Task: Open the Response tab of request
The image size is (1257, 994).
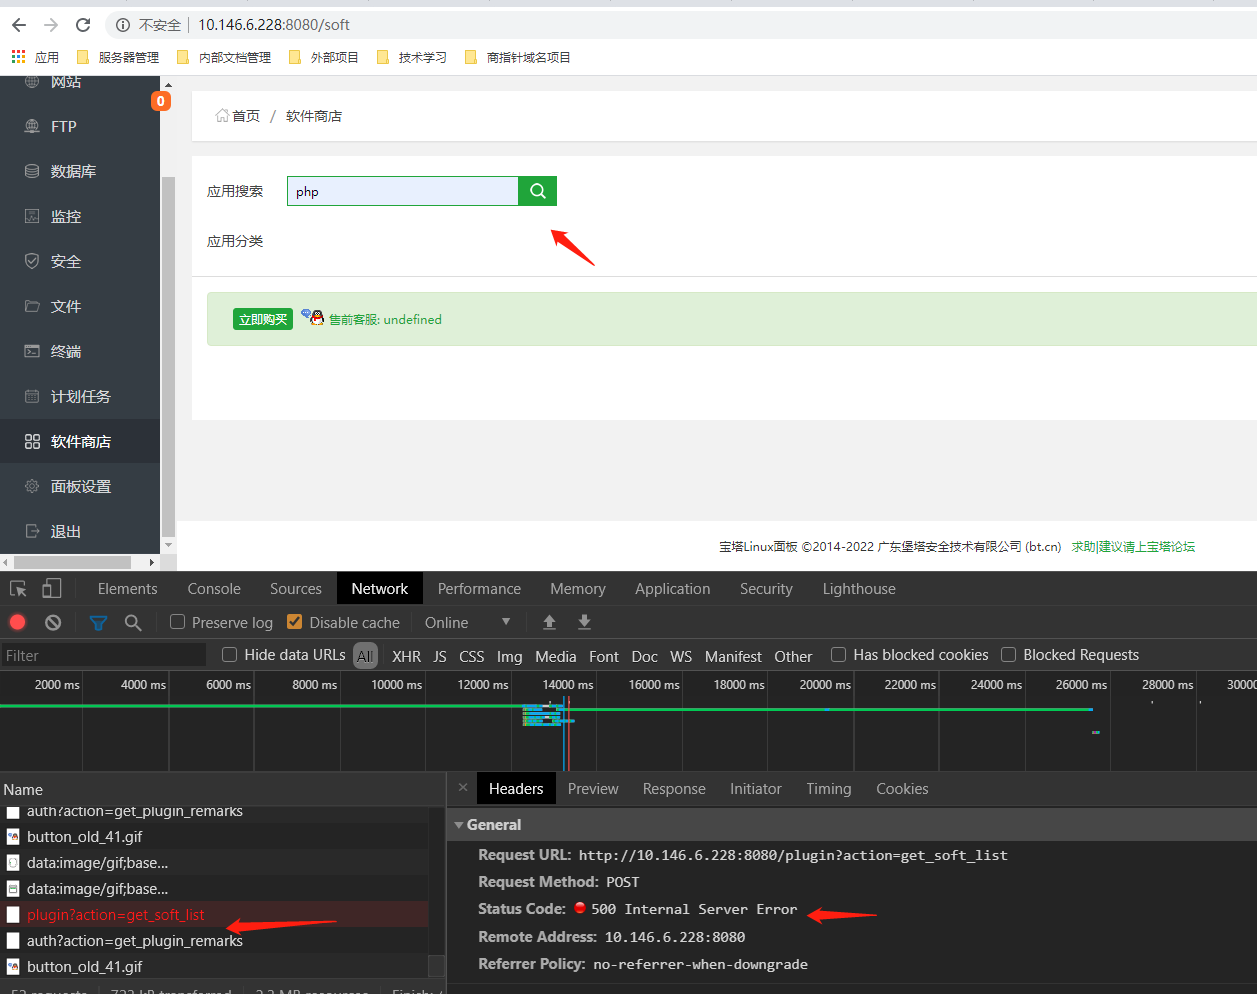Action: tap(674, 789)
